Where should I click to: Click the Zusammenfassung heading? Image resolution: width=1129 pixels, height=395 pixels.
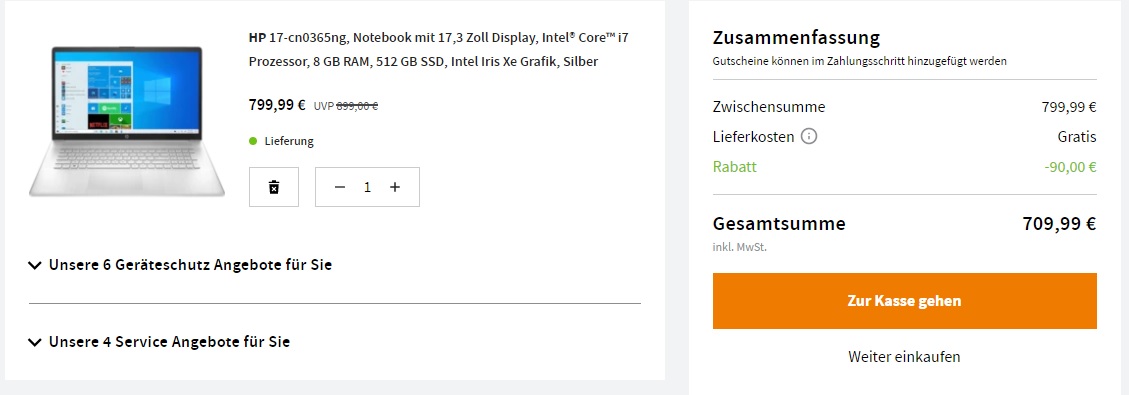coord(796,37)
